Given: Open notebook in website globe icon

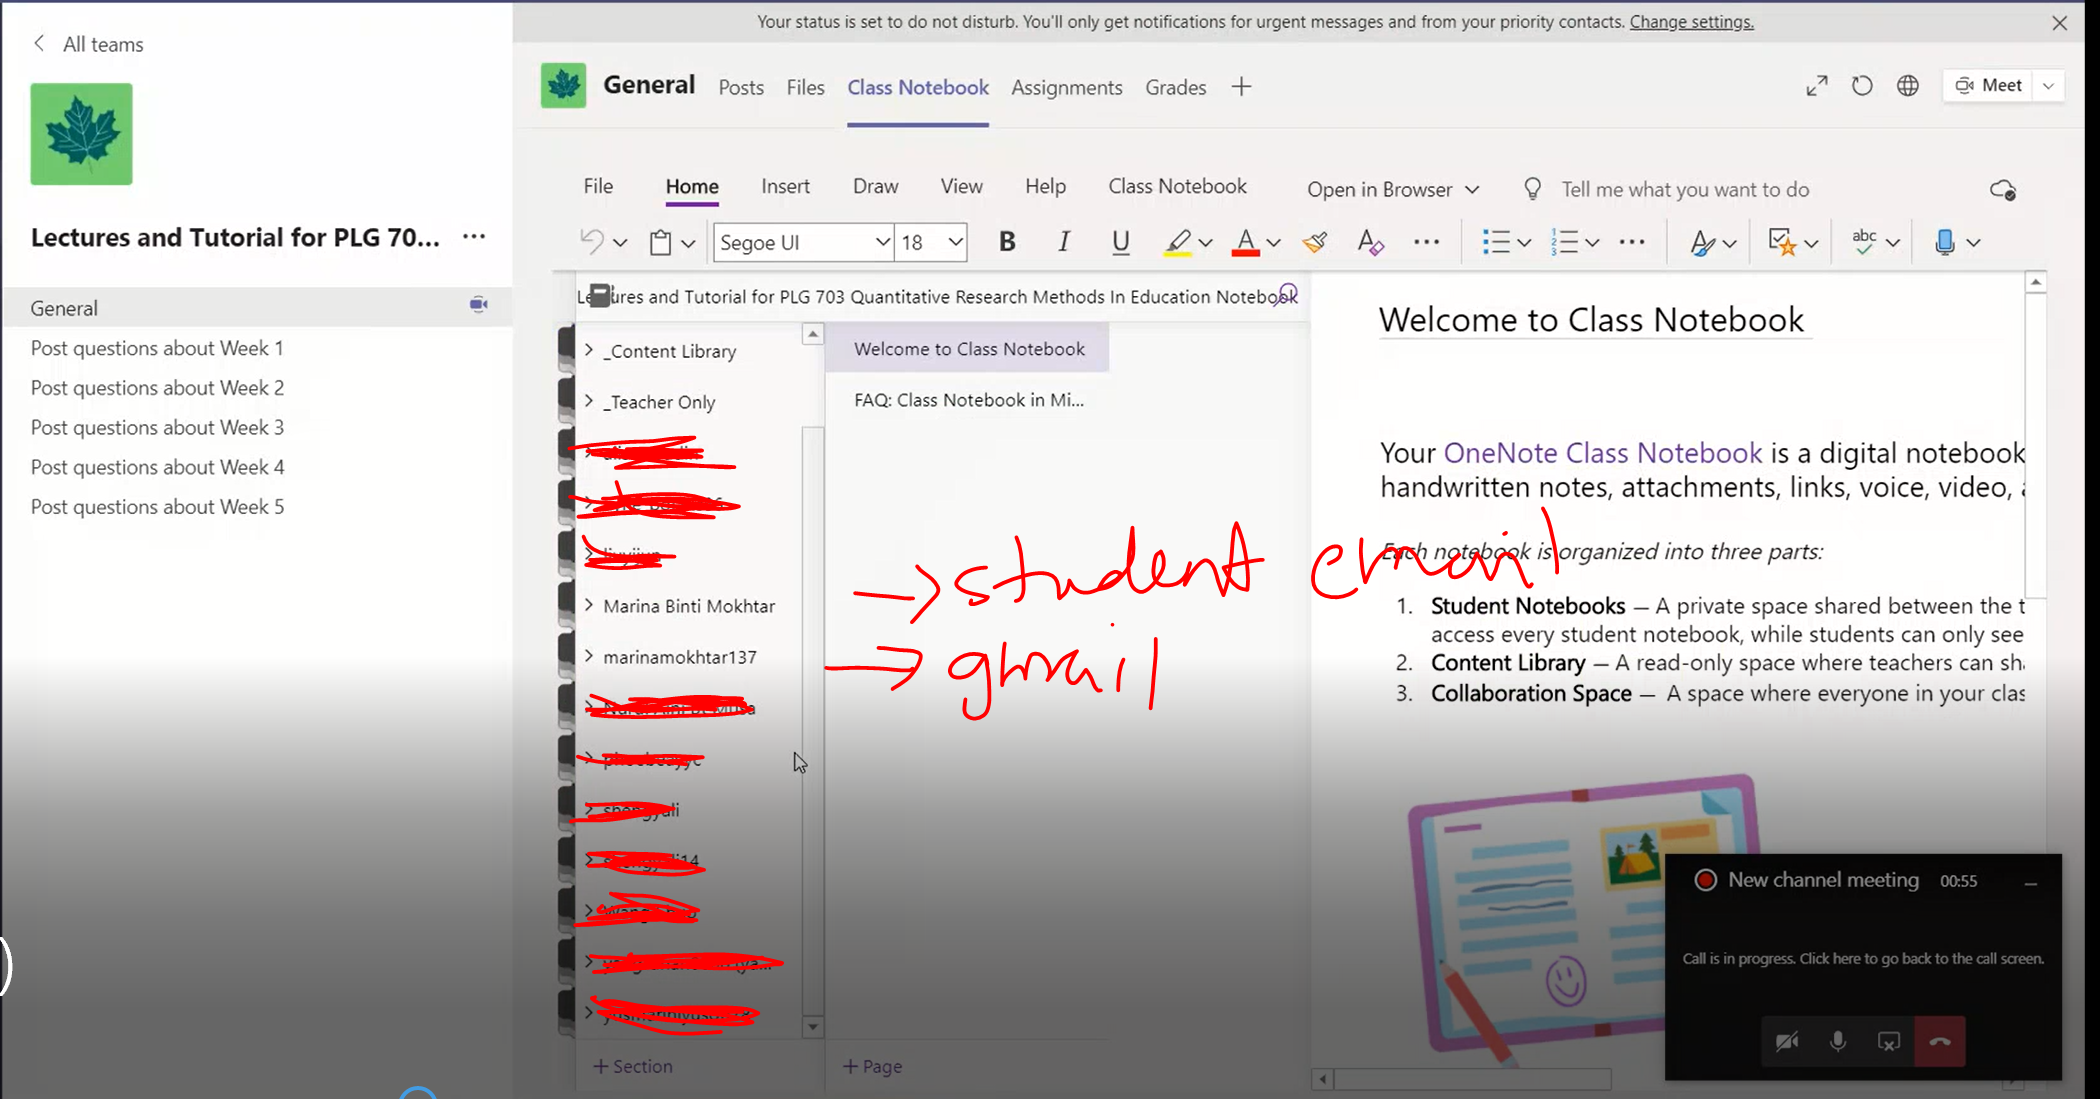Looking at the screenshot, I should pyautogui.click(x=1908, y=86).
